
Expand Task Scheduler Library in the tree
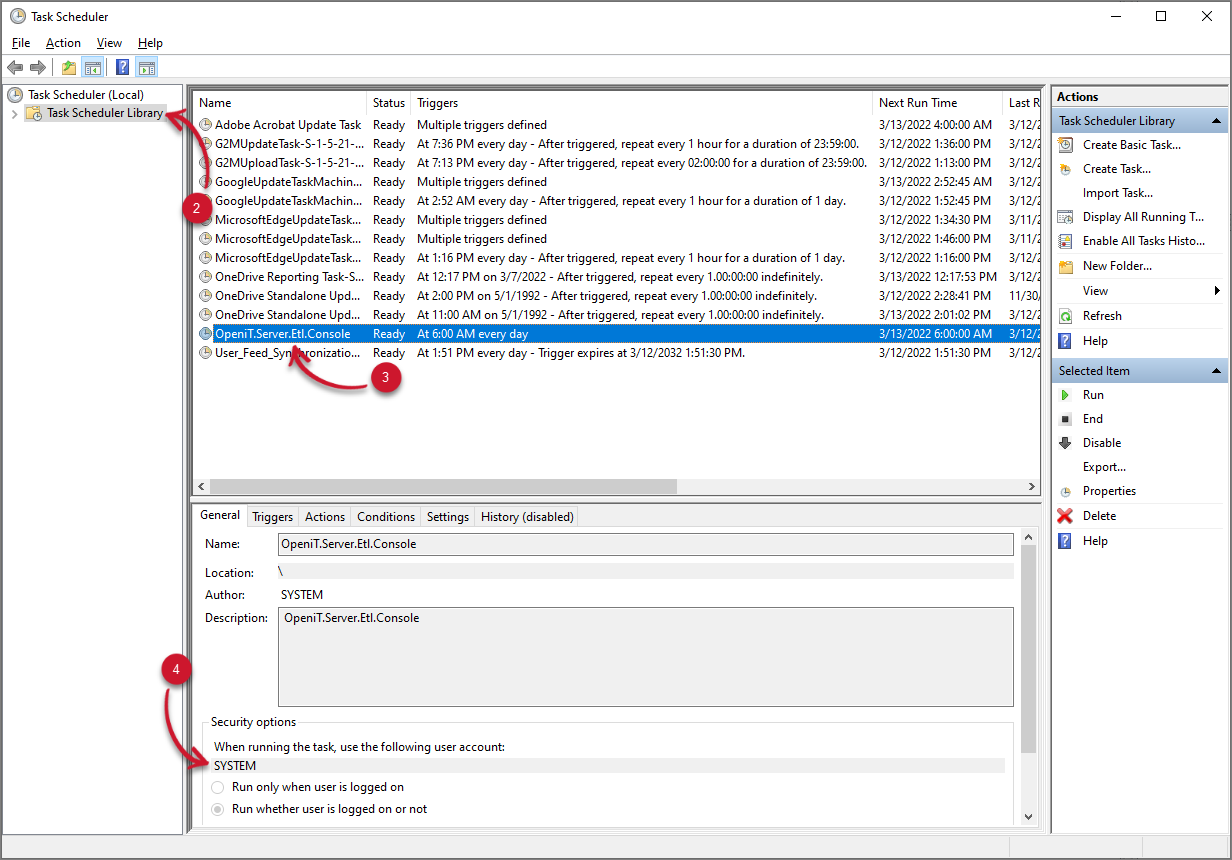tap(13, 113)
